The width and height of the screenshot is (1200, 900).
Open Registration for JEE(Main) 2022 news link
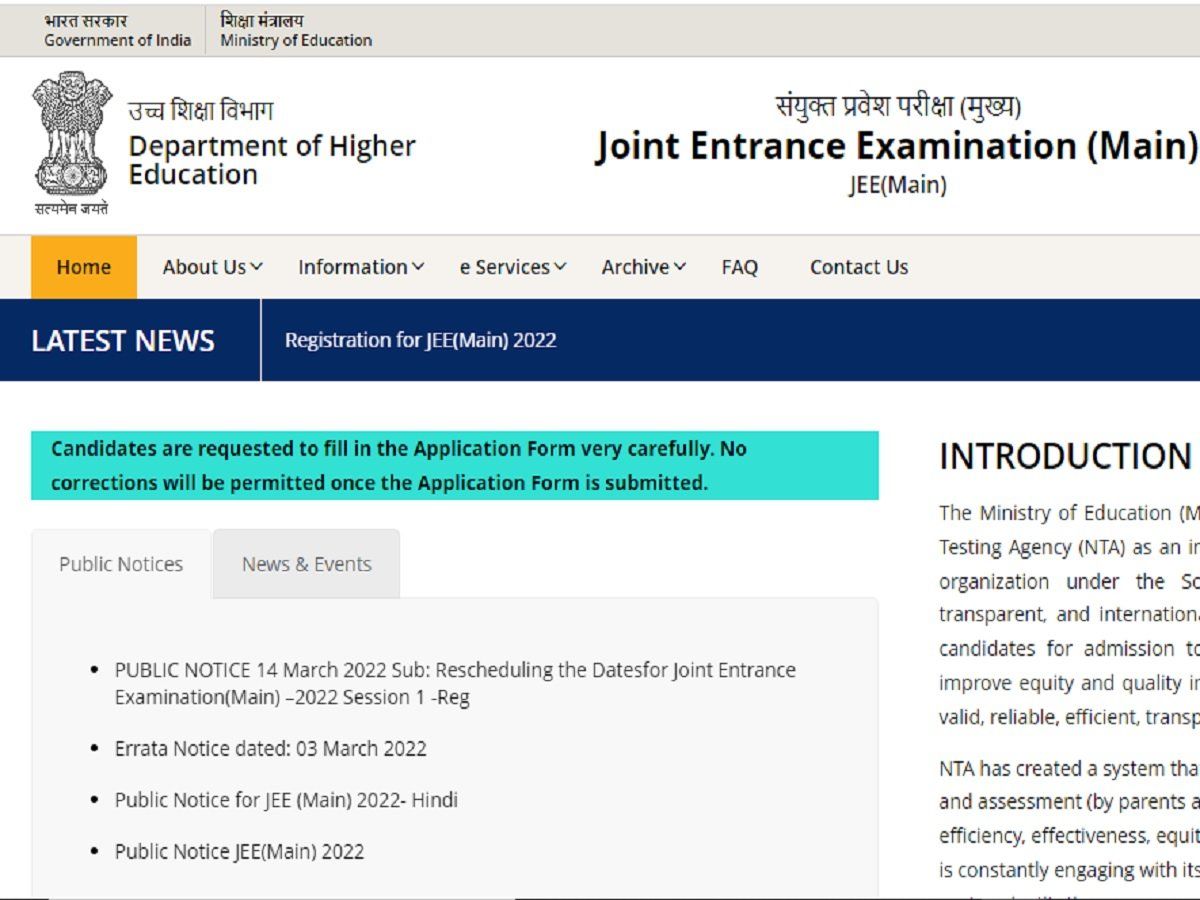click(x=421, y=340)
